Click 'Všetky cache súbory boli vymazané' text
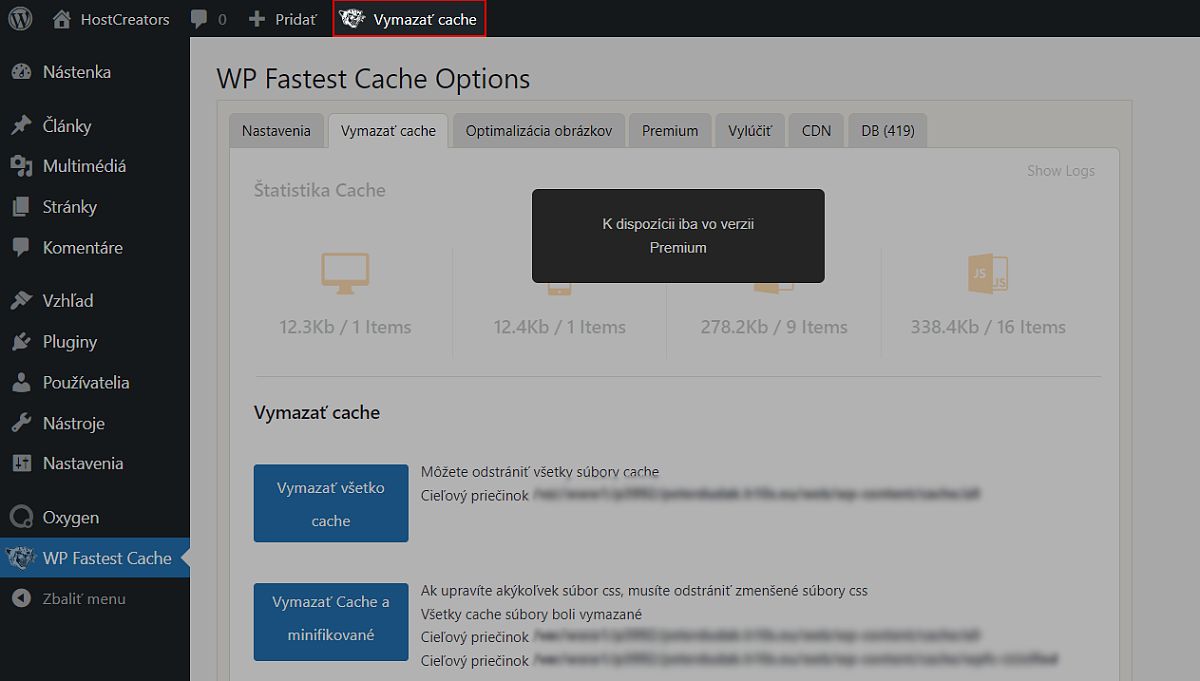 (531, 614)
